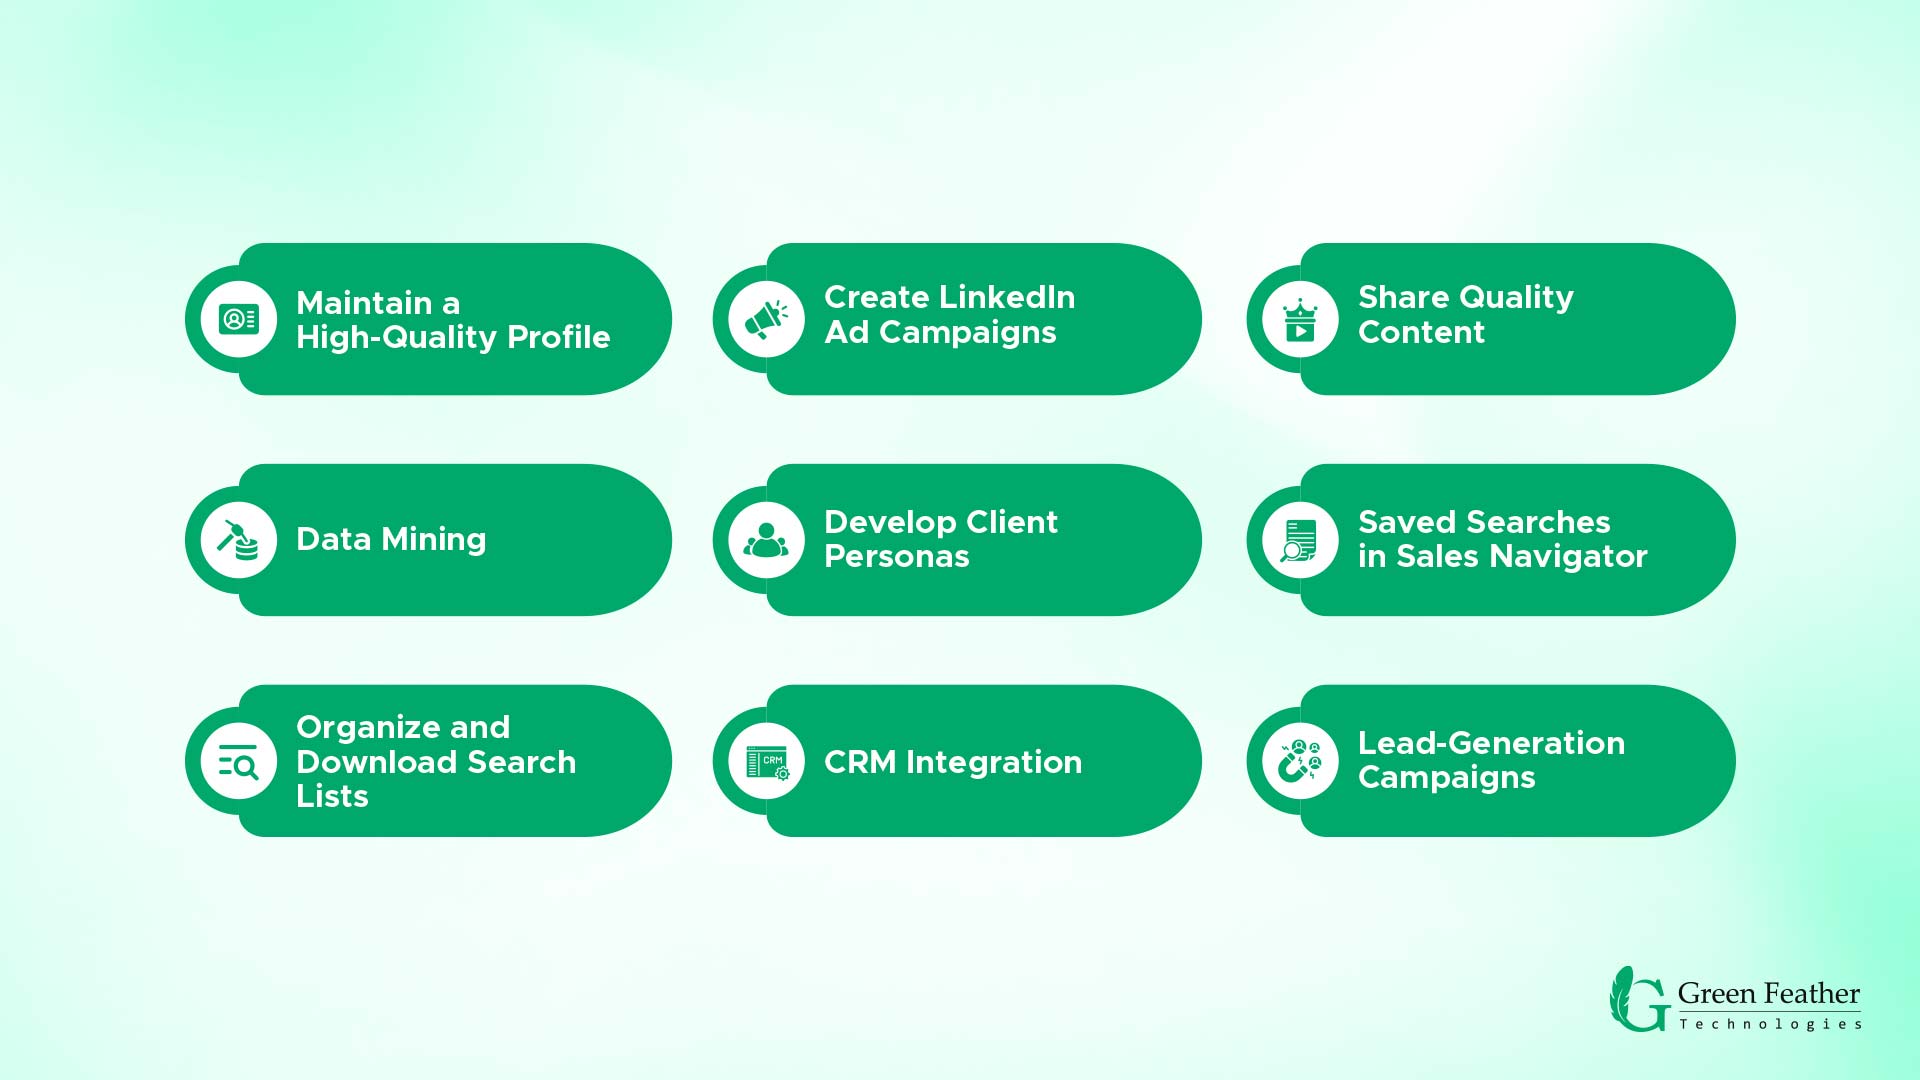Click the Data Mining shovel icon
The width and height of the screenshot is (1920, 1080).
pyautogui.click(x=236, y=538)
